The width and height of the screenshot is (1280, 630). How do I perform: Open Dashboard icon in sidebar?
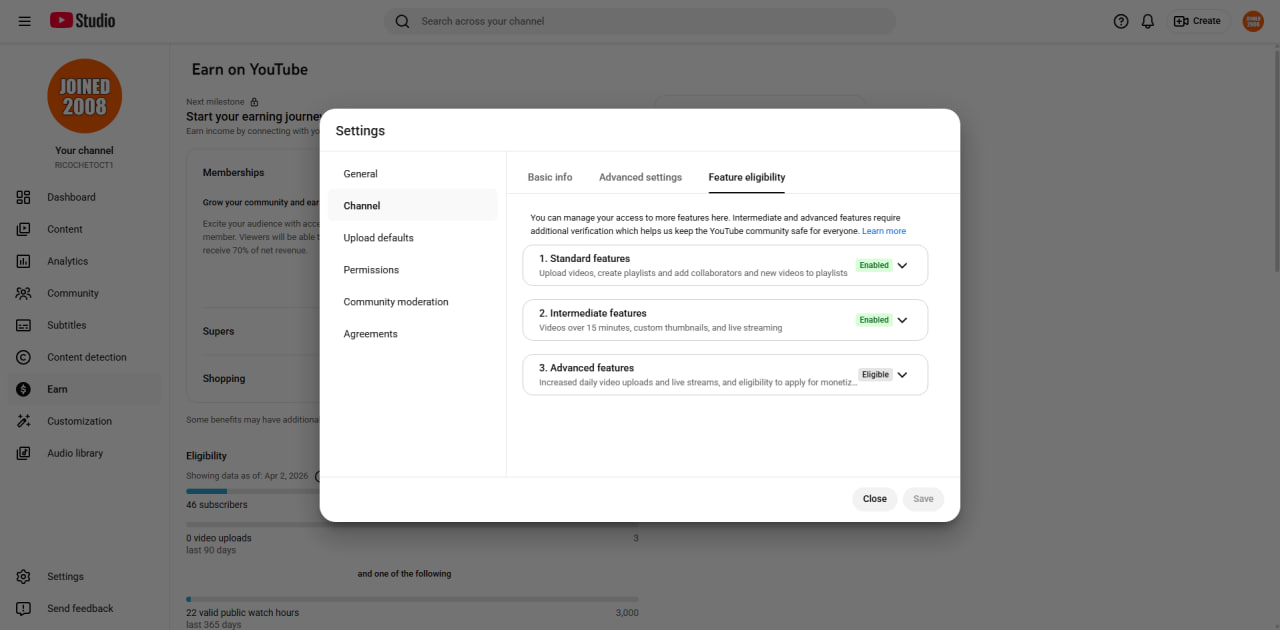[x=24, y=197]
